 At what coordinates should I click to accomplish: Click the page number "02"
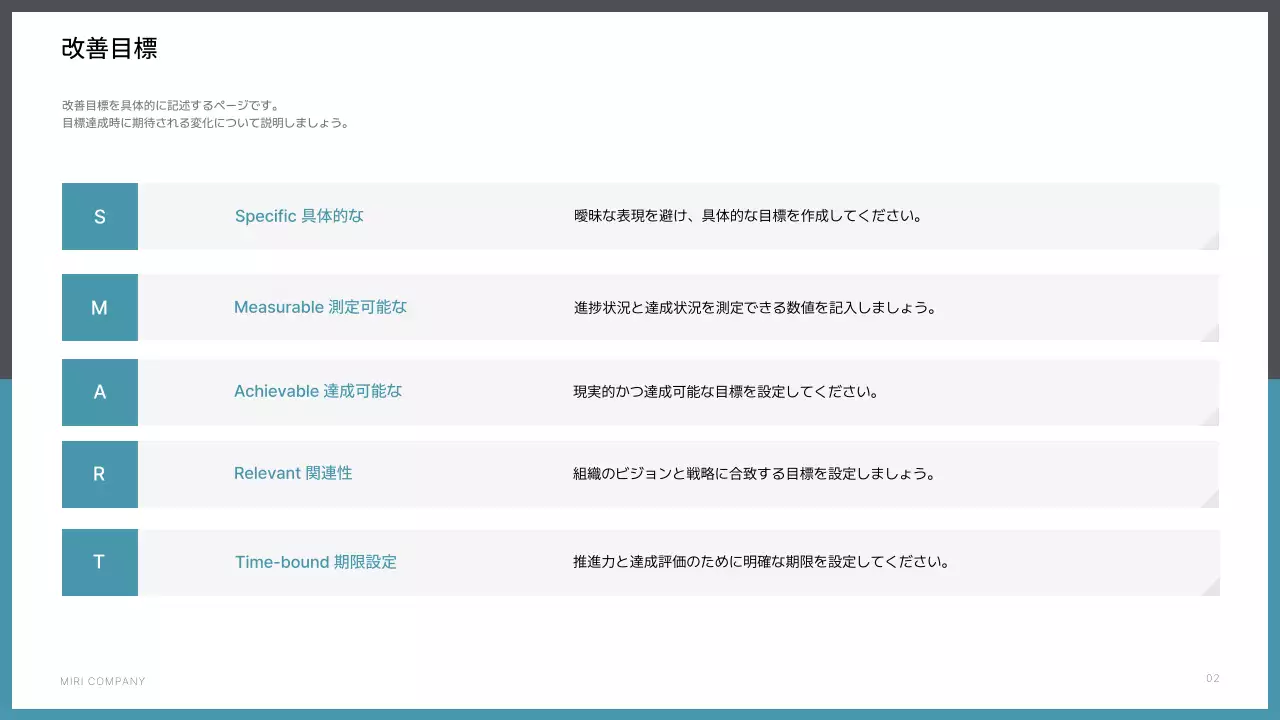coord(1213,677)
